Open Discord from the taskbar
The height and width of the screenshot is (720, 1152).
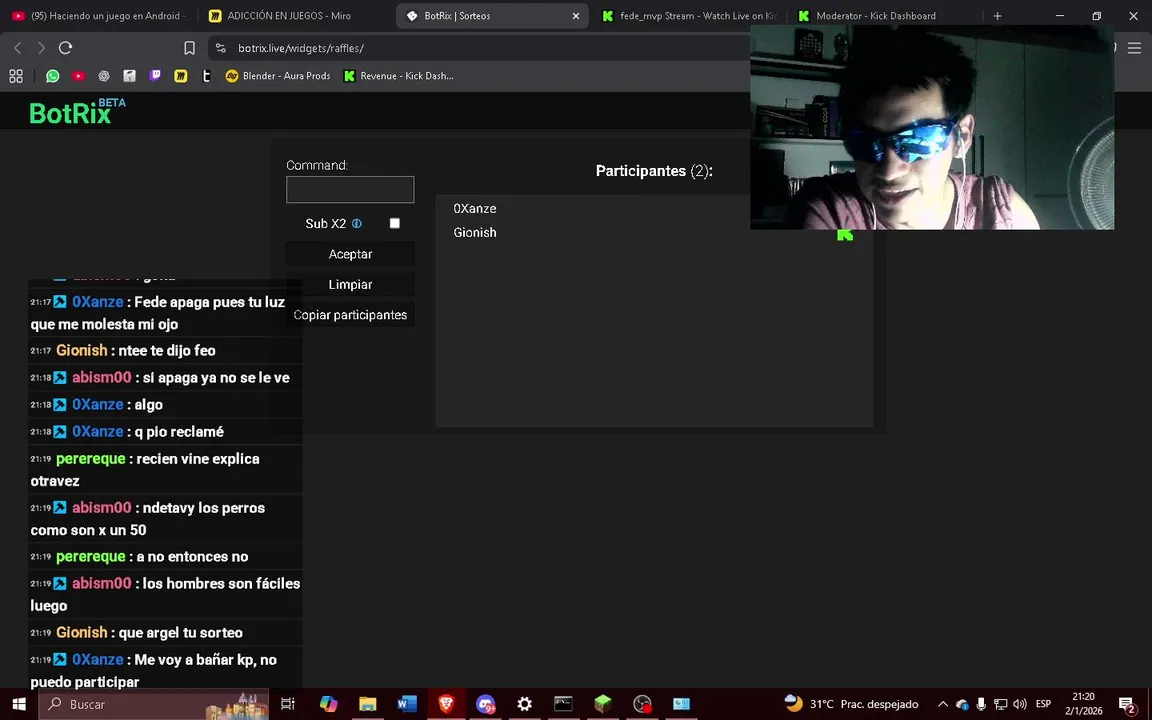coord(485,704)
